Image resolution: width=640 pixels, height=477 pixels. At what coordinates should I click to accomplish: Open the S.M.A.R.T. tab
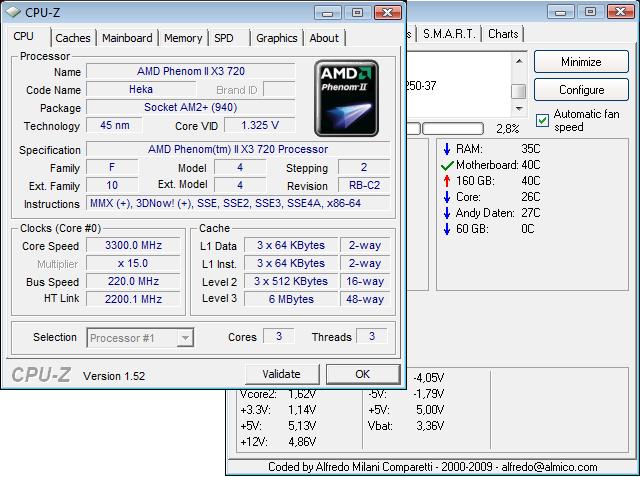pyautogui.click(x=449, y=34)
